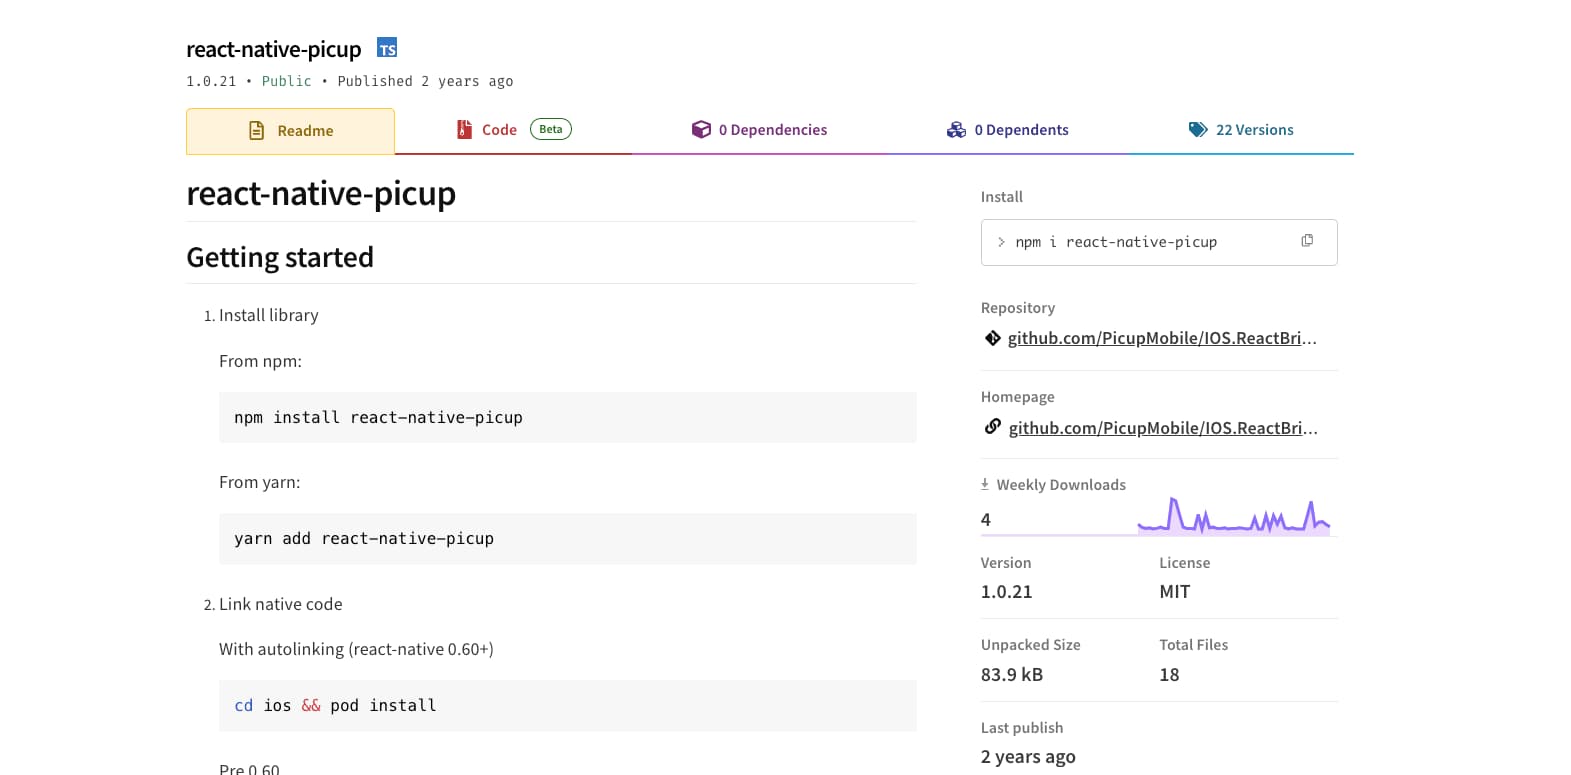Click the From npm: label
The width and height of the screenshot is (1571, 775).
tap(260, 361)
